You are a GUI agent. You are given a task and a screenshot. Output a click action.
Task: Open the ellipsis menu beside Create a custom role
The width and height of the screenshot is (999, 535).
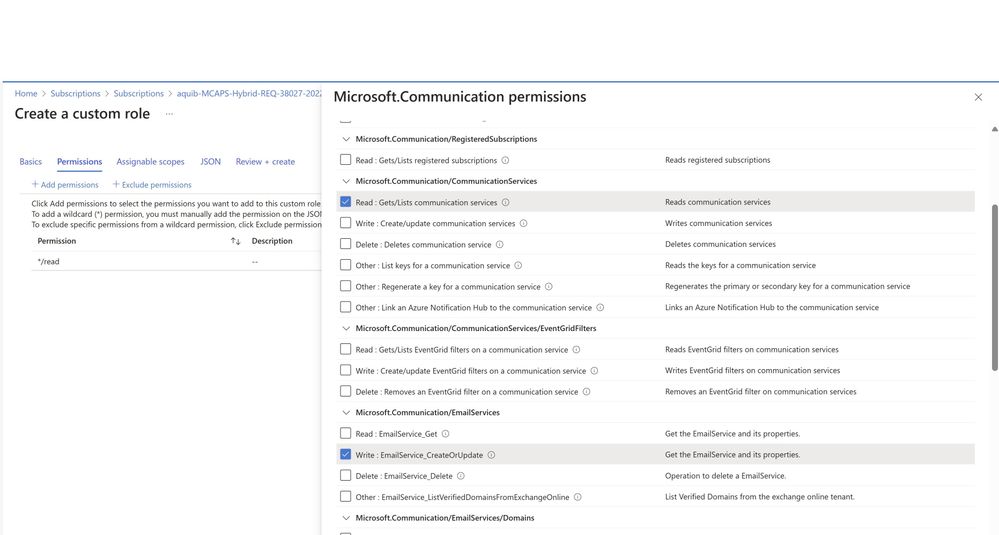tap(169, 114)
